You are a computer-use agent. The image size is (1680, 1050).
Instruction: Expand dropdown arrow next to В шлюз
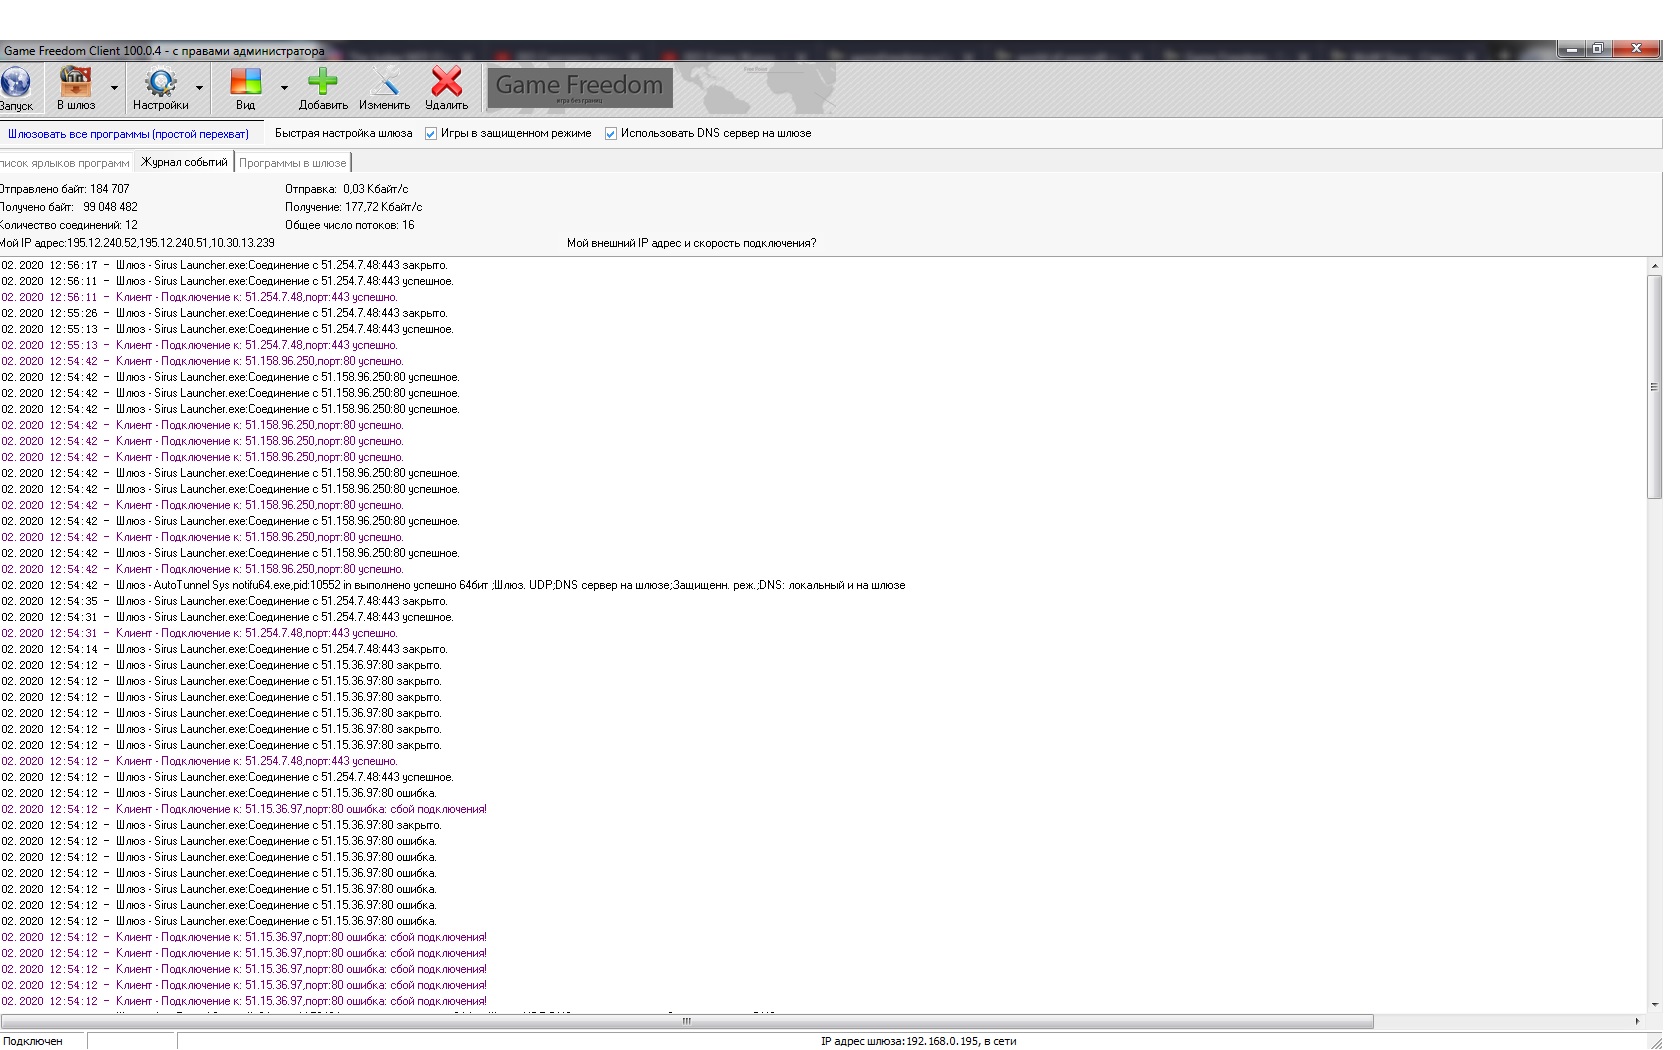[114, 88]
